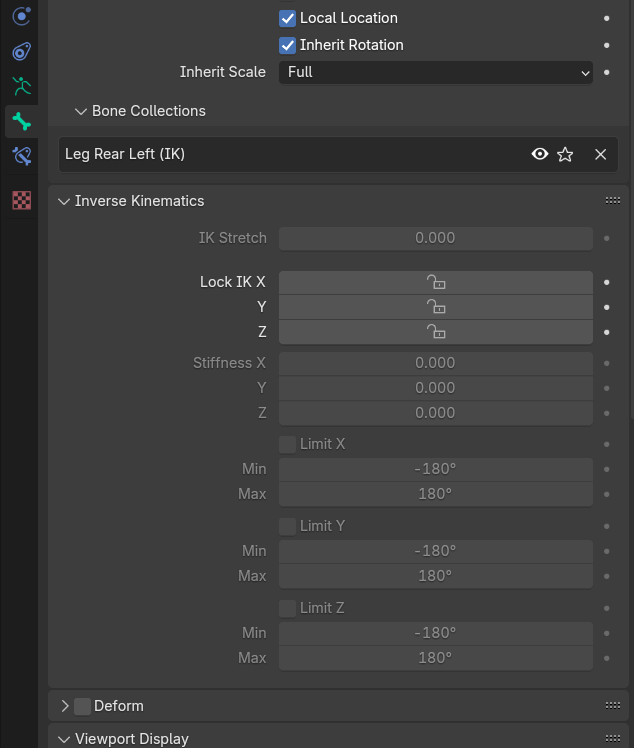Screen dimensions: 634x748
Task: Open the Object Constraints properties tab
Action: 21,52
